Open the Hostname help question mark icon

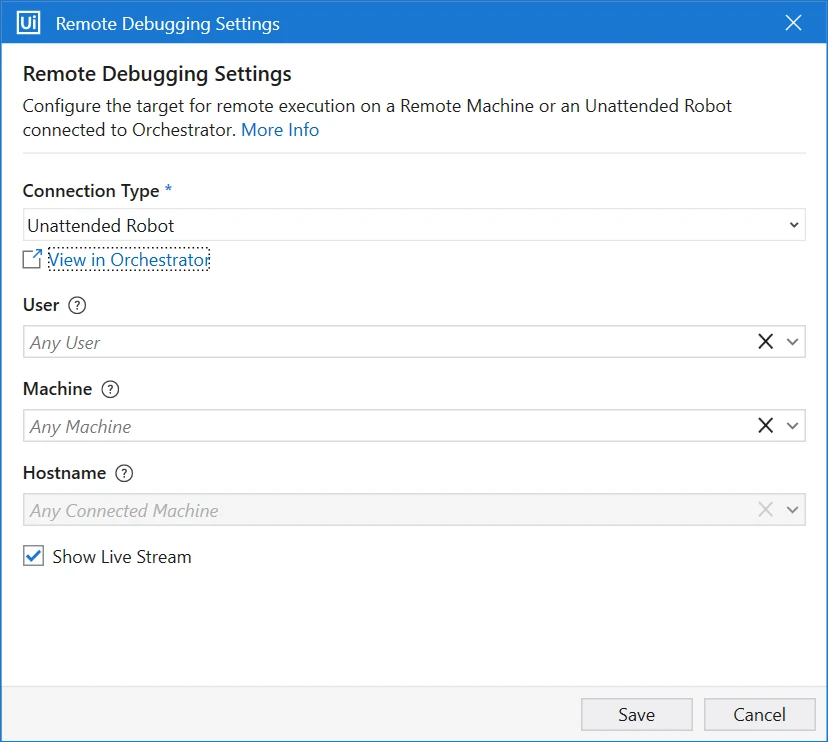tap(124, 473)
